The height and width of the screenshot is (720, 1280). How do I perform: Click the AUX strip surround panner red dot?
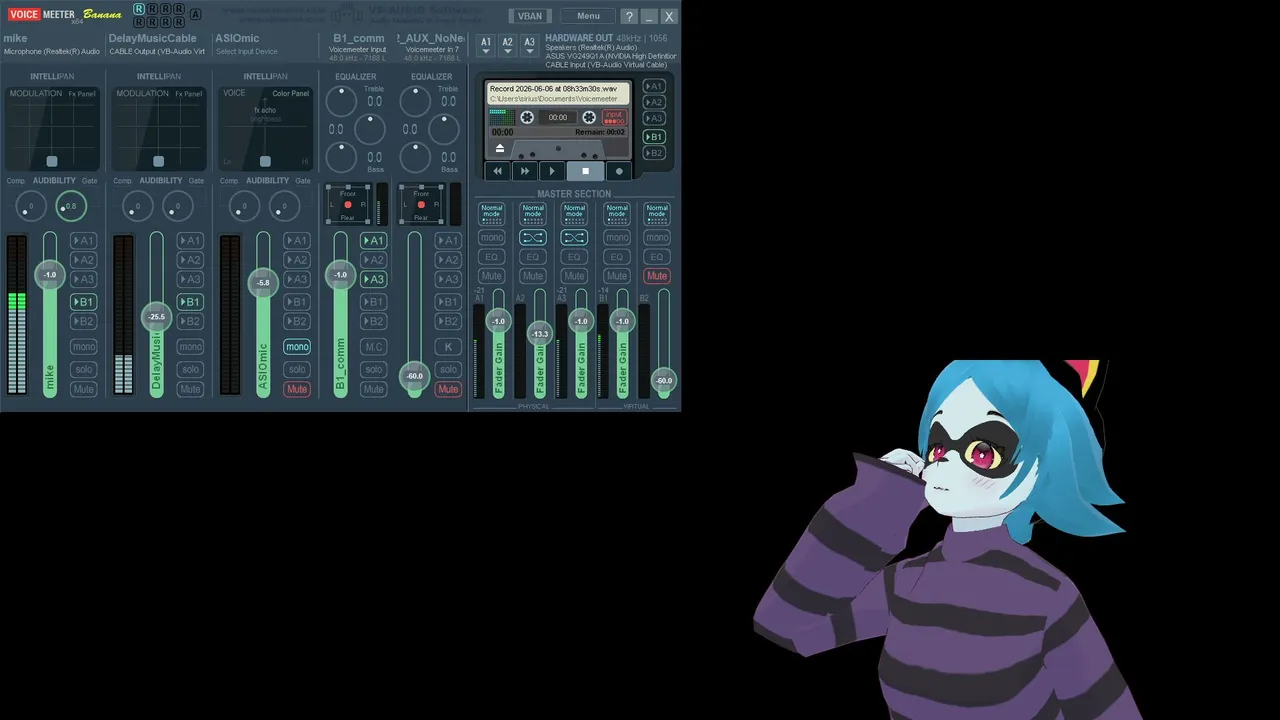(421, 205)
